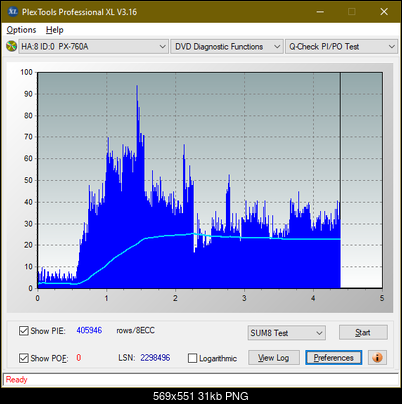Toggle the Show PIE checkbox
The width and height of the screenshot is (402, 404).
(24, 331)
